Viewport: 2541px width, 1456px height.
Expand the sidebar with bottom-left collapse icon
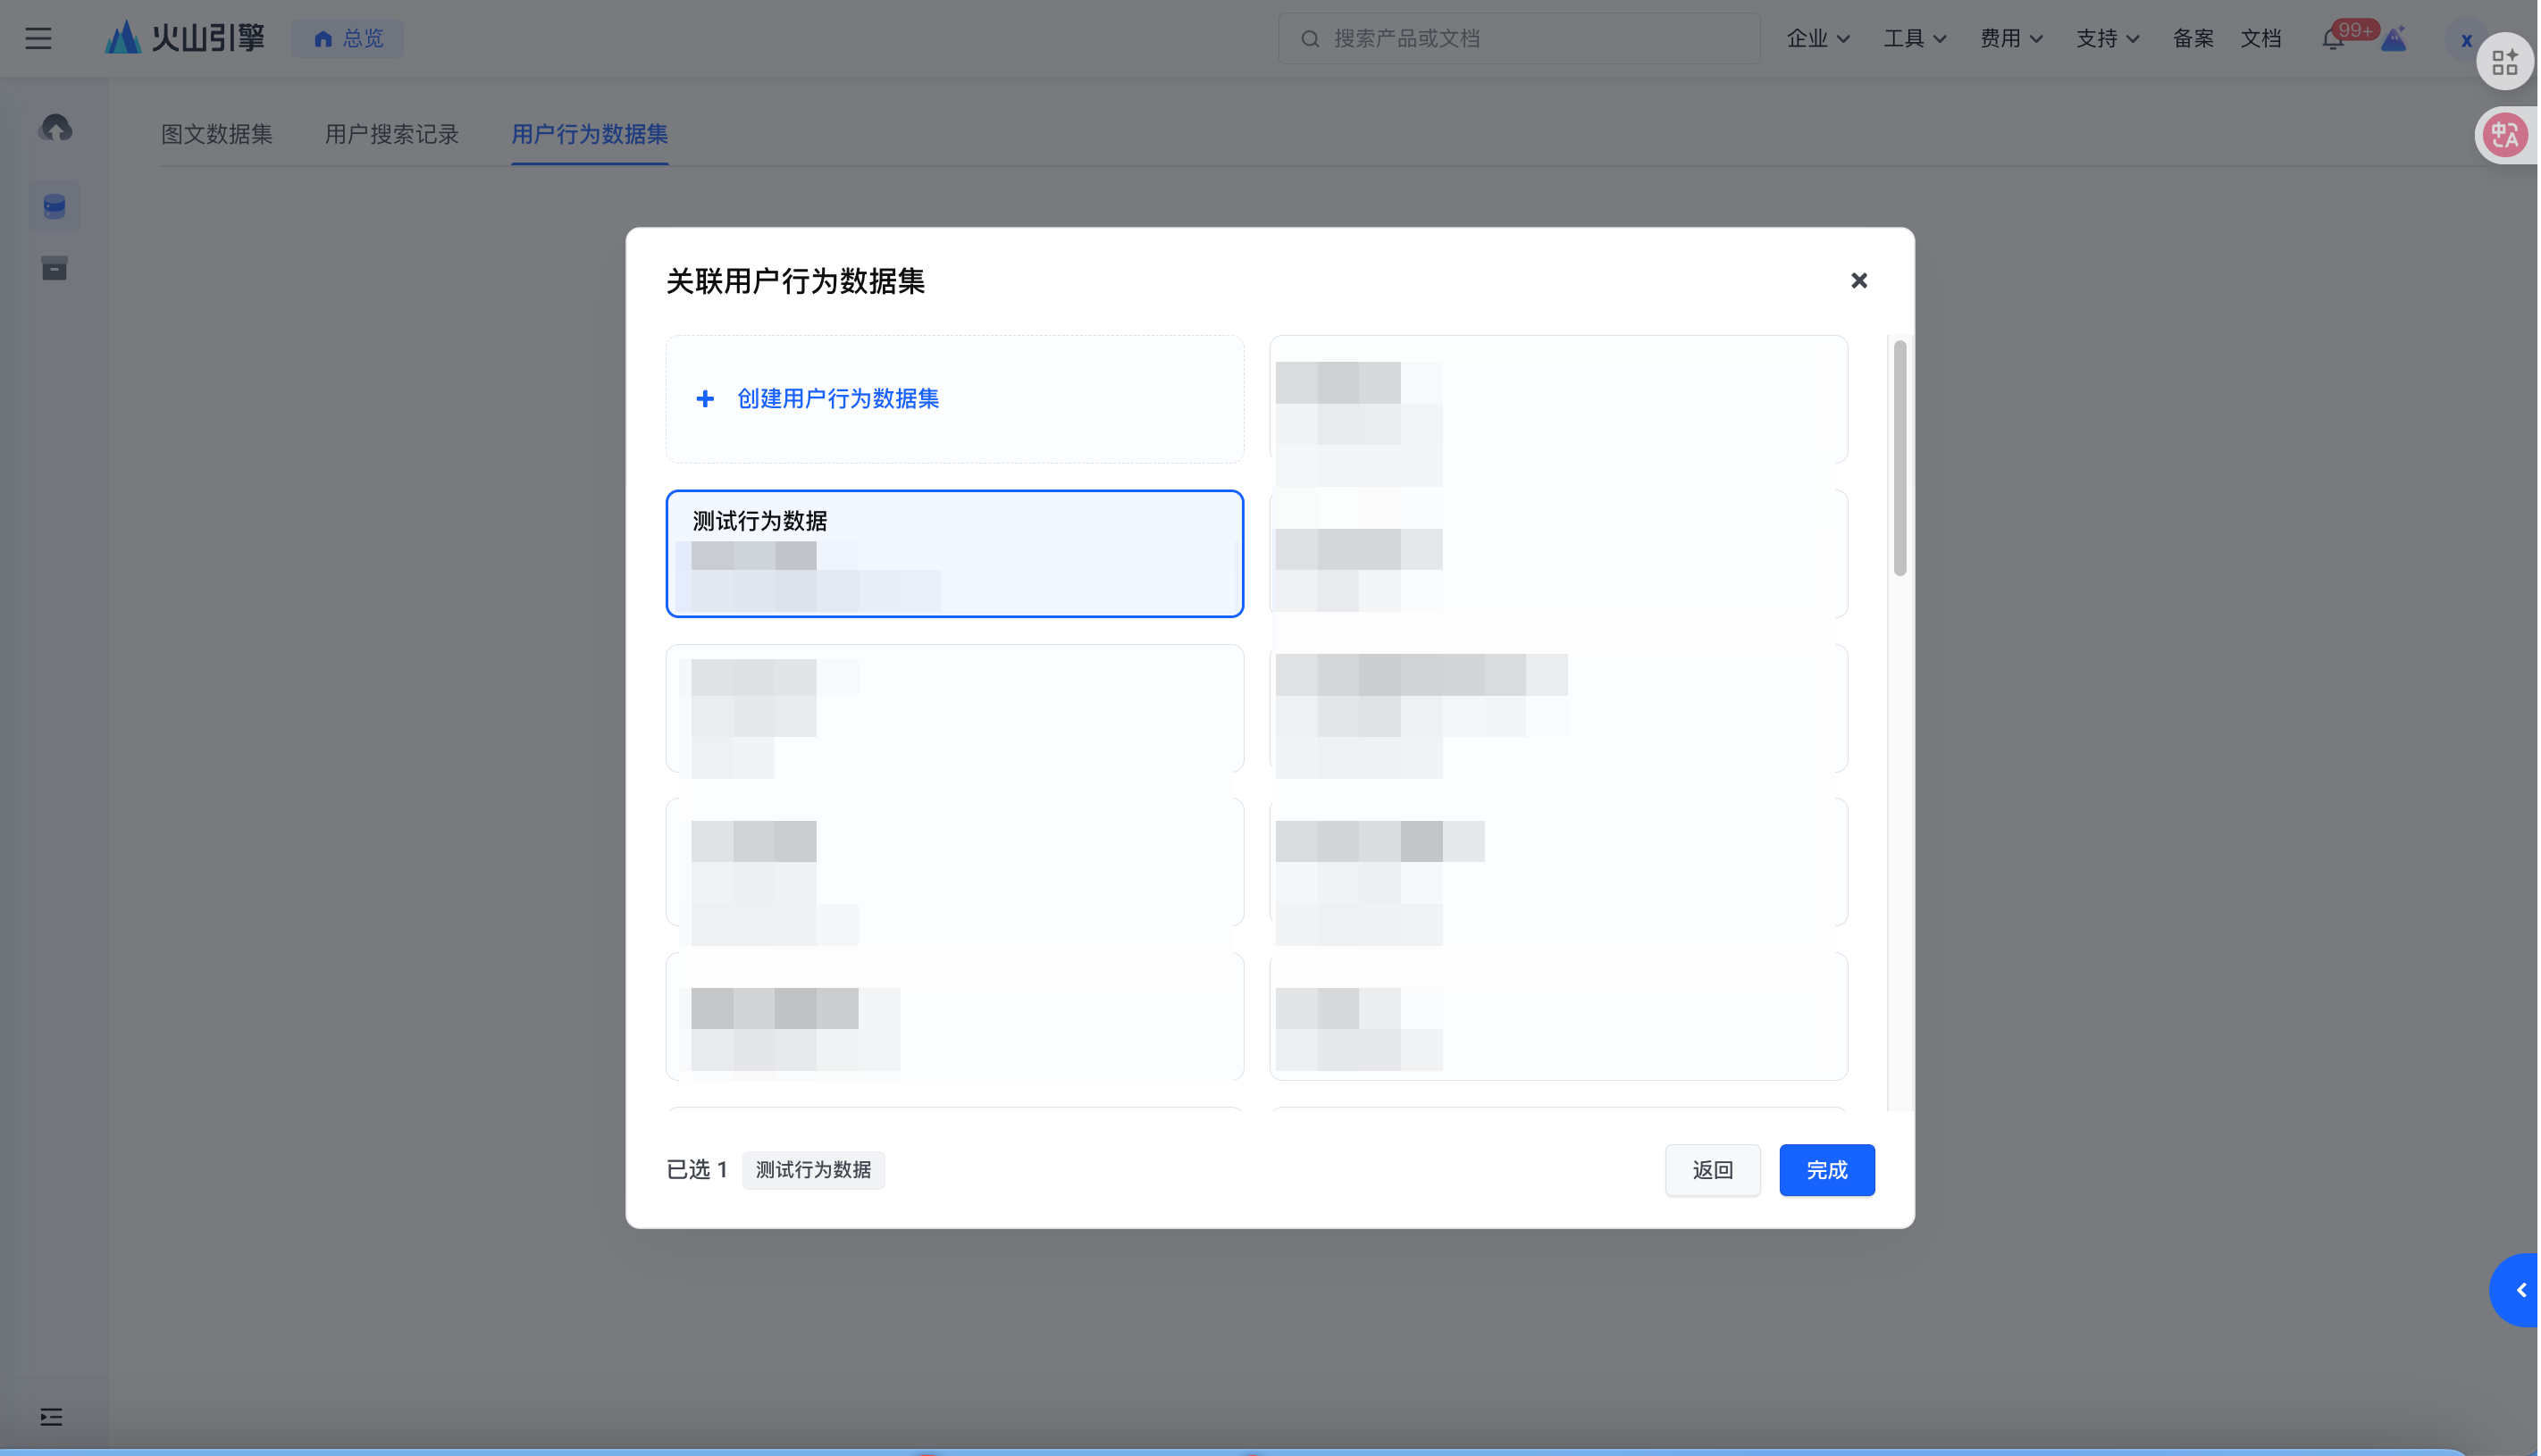[51, 1416]
